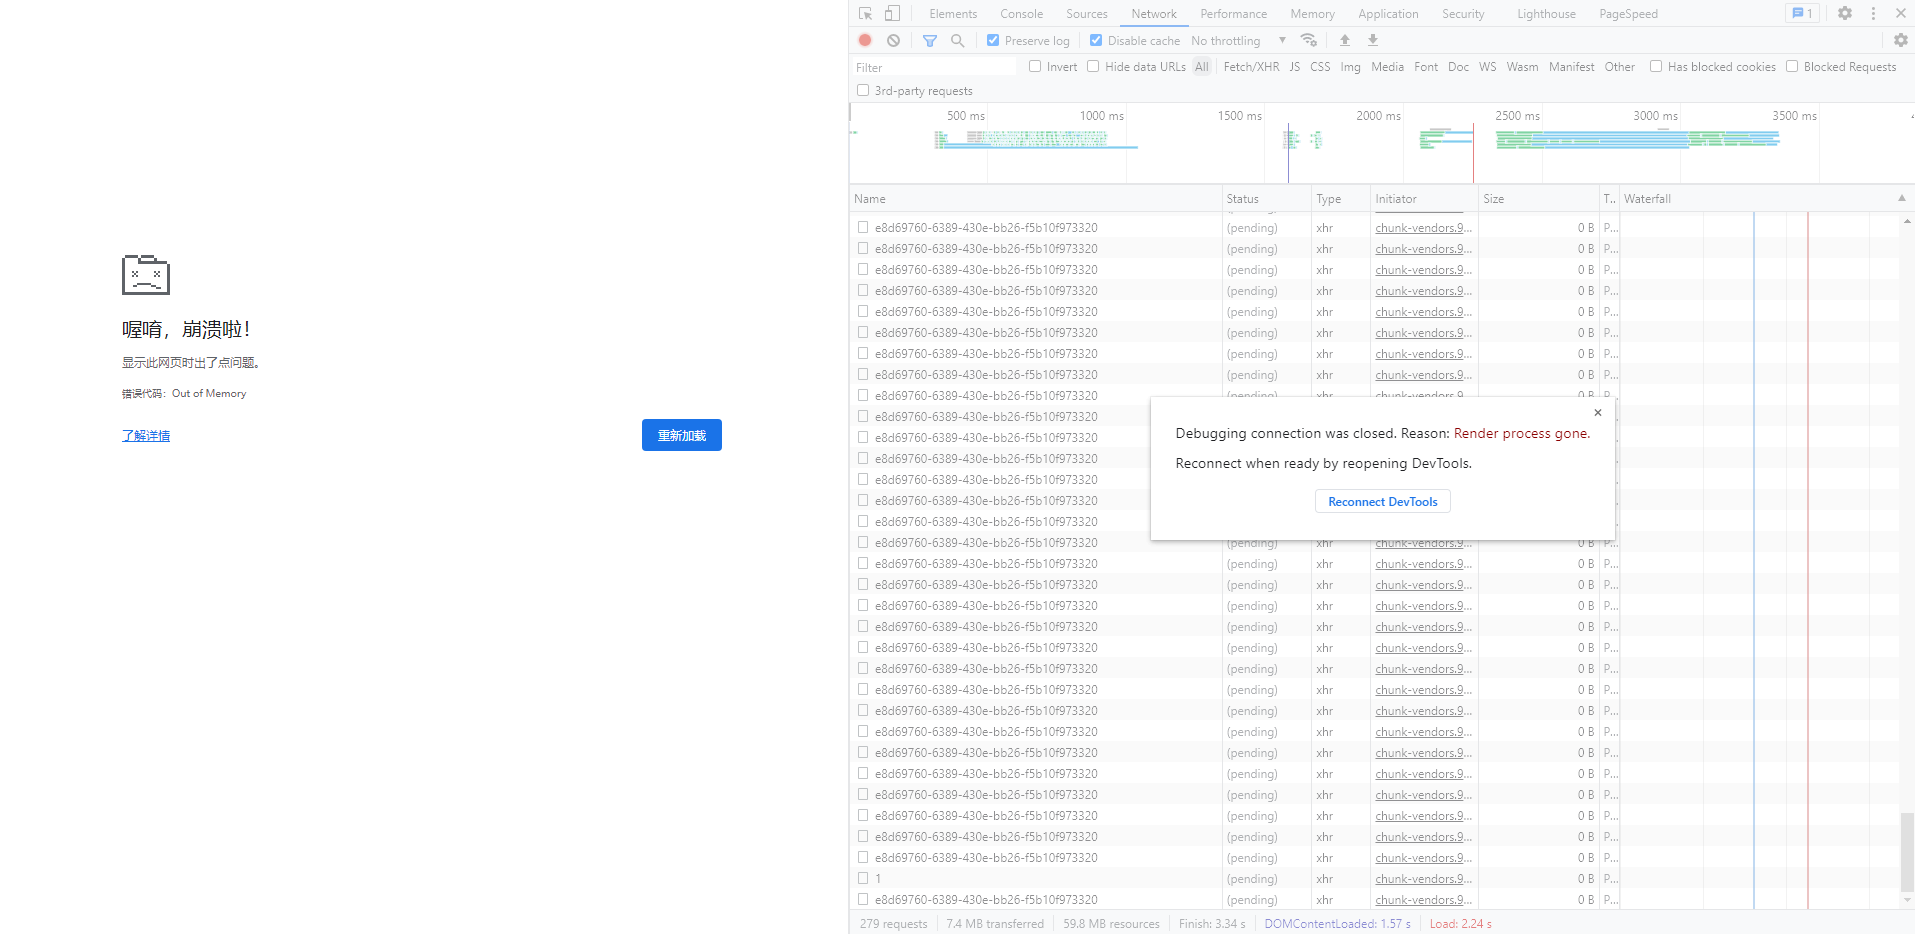
Task: Open DevTools settings gear
Action: click(x=1844, y=13)
